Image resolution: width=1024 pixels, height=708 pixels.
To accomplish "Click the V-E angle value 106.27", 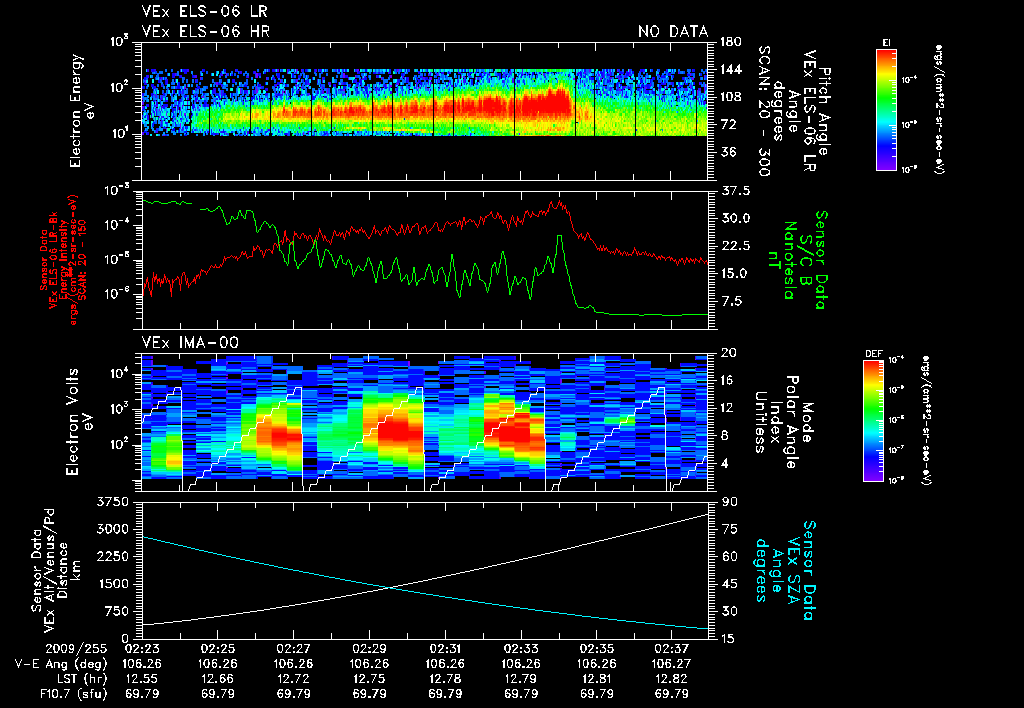I will tap(672, 664).
